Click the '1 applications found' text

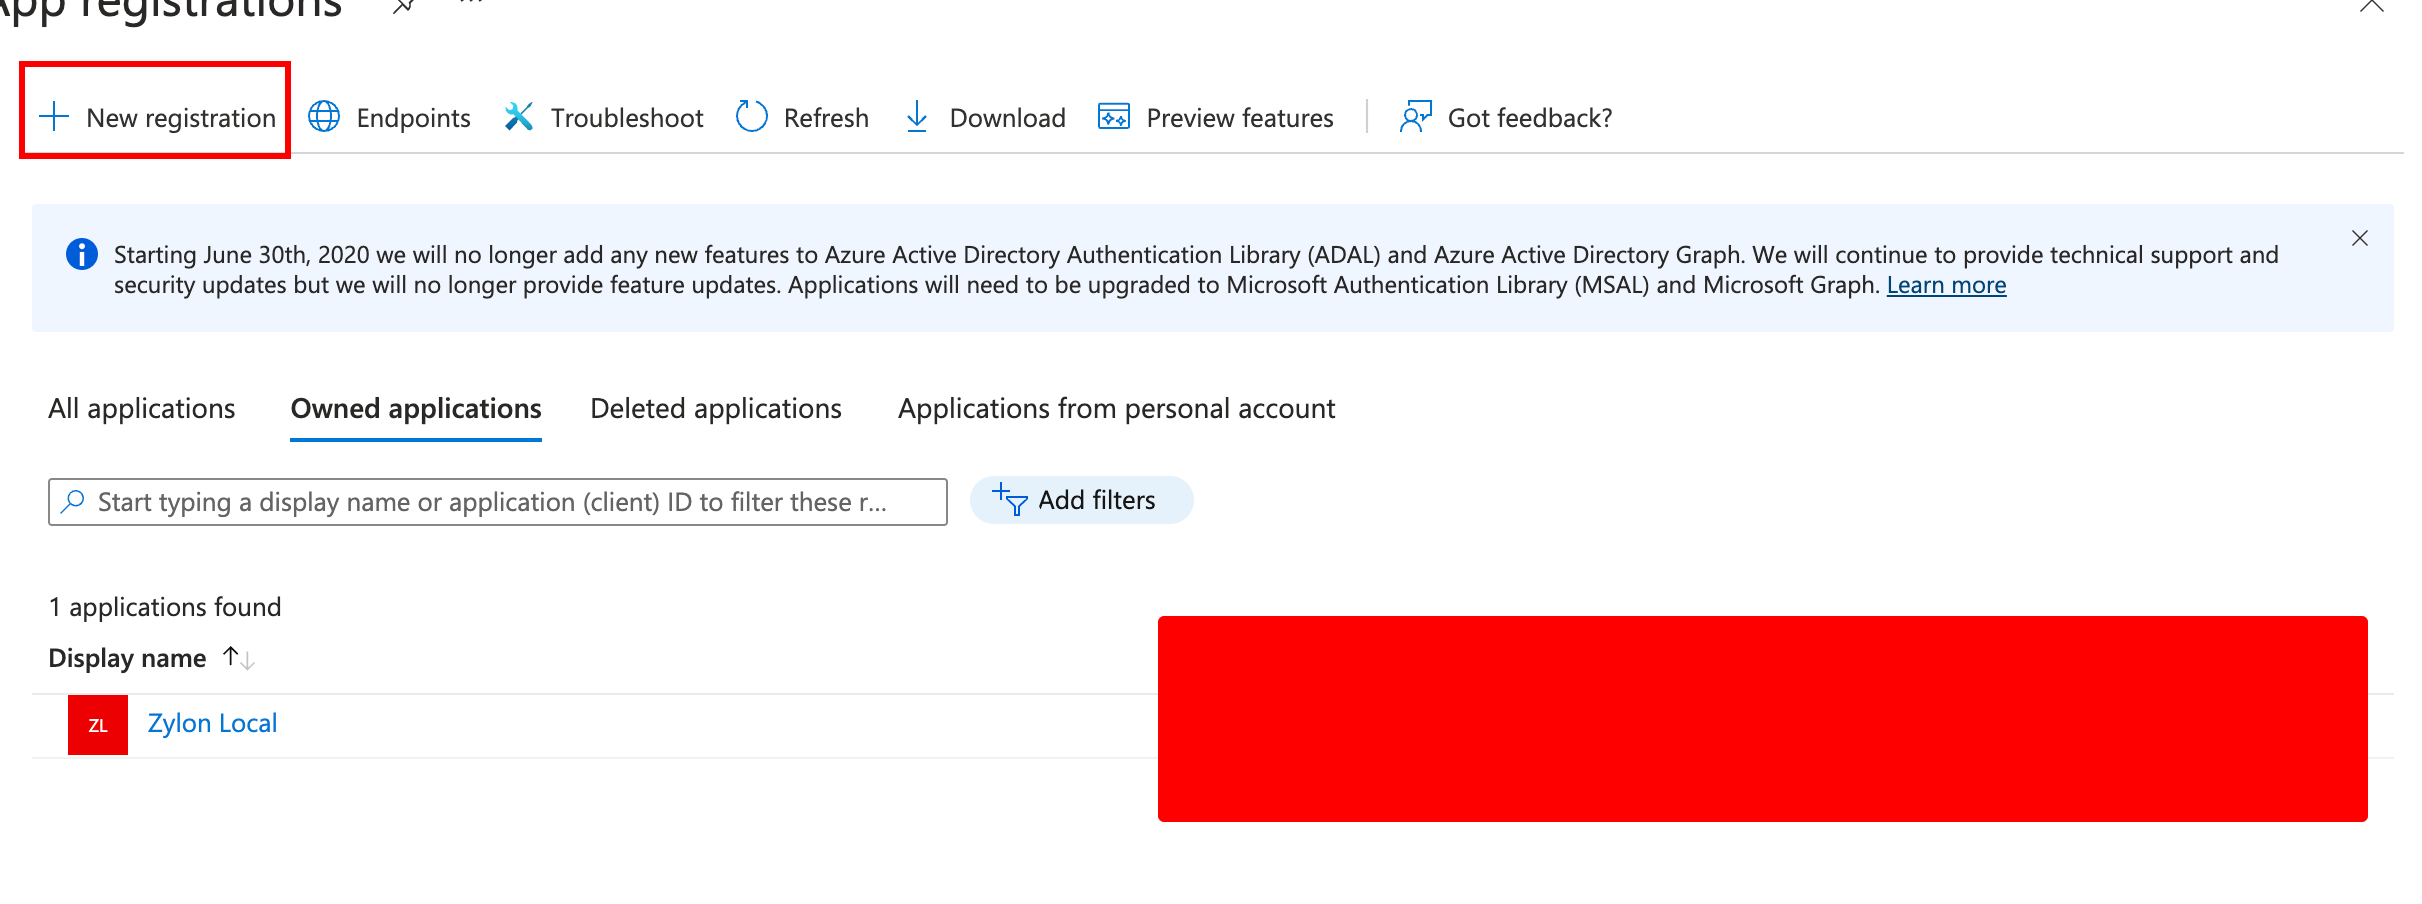coord(165,607)
